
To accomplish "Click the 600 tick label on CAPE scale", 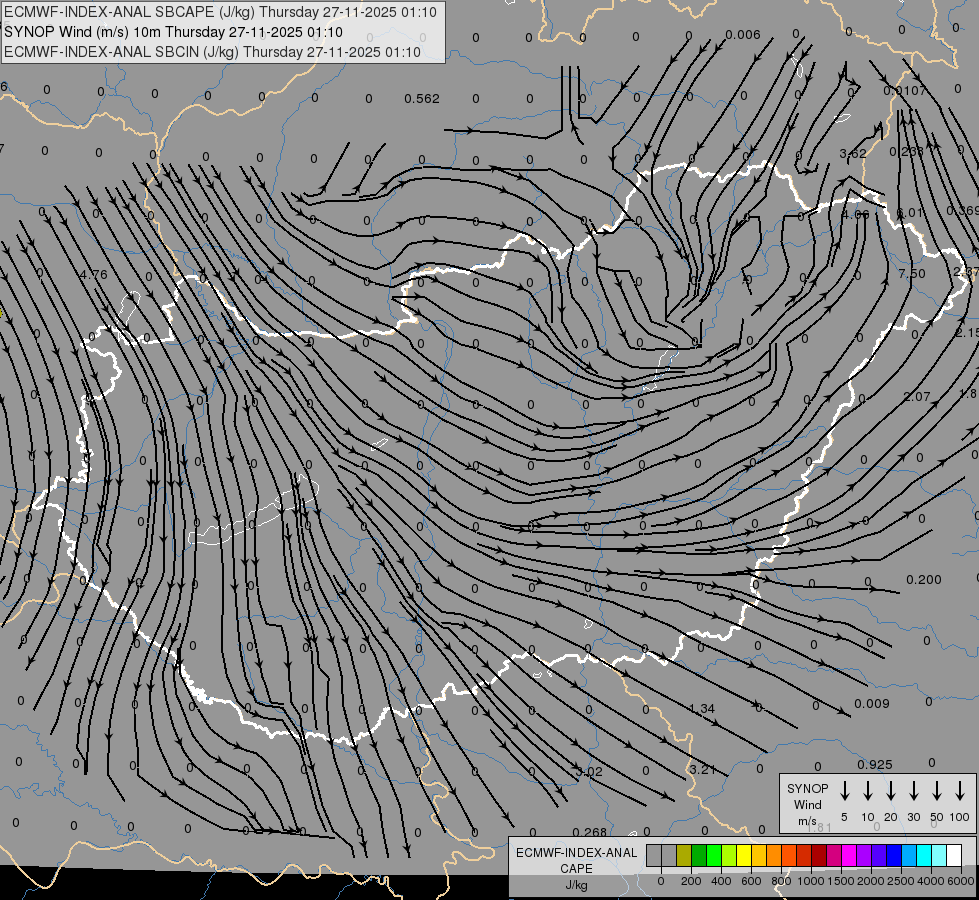I will (751, 881).
